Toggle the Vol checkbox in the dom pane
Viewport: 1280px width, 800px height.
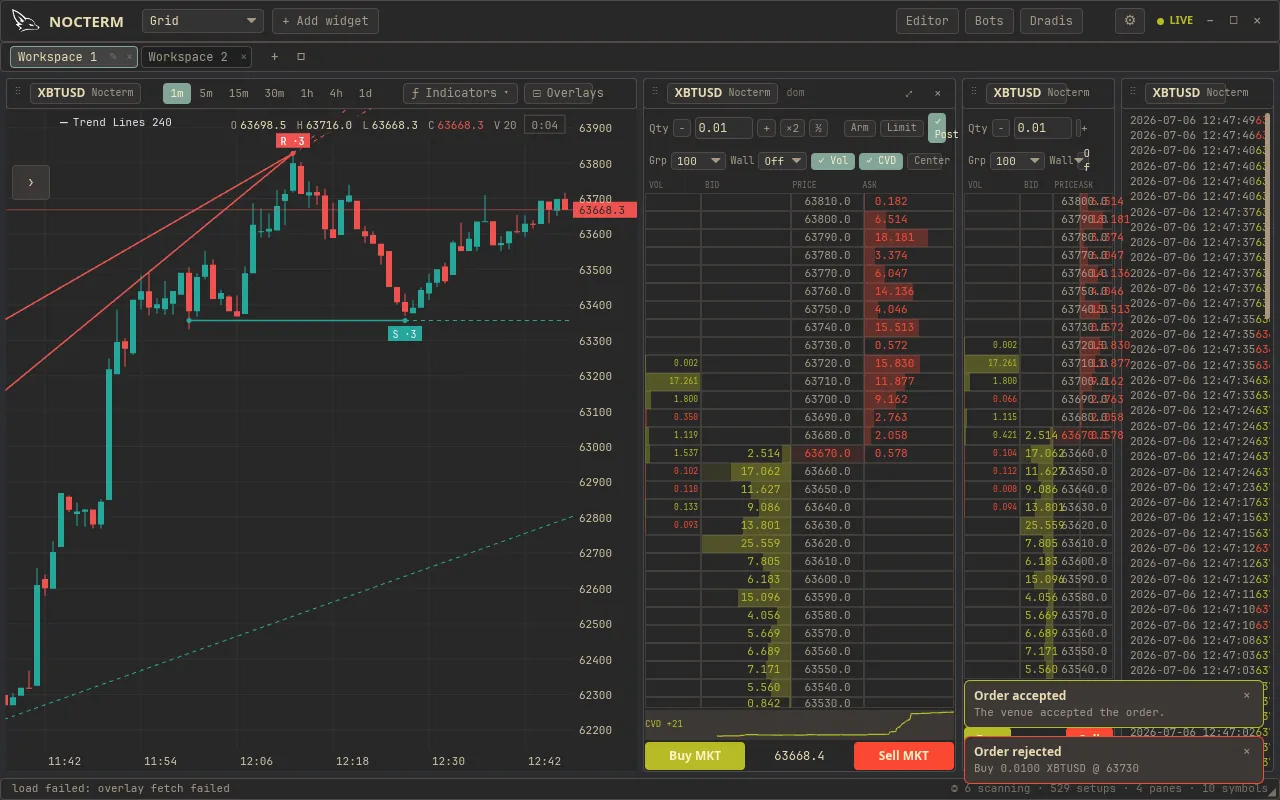pos(833,160)
